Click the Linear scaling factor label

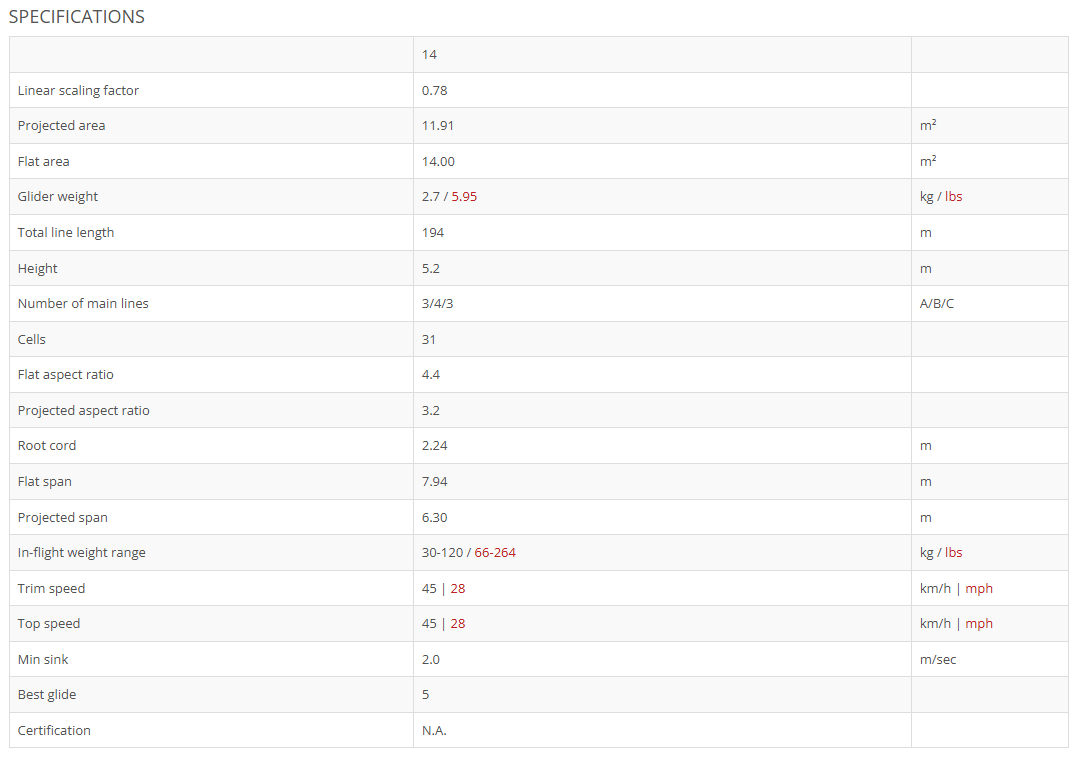[x=78, y=91]
